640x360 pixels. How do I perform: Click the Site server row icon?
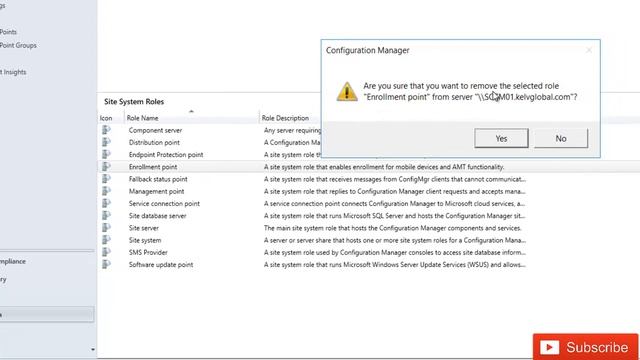point(106,228)
